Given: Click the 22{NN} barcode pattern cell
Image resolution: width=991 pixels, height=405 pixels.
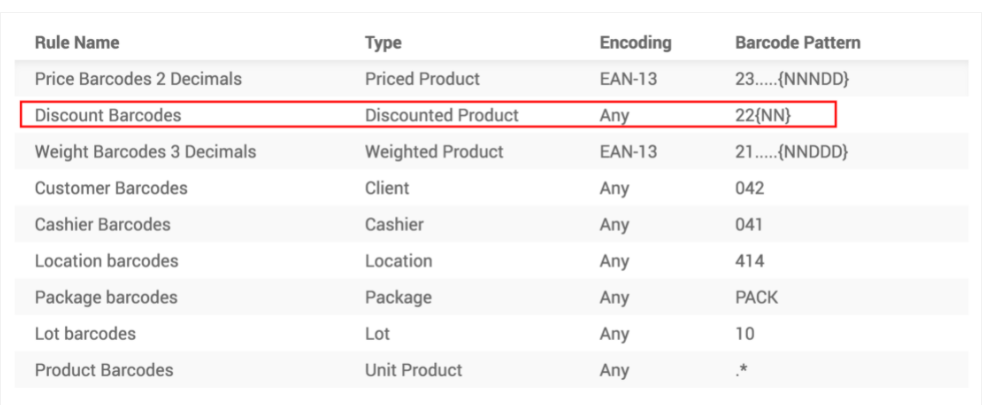Looking at the screenshot, I should tap(763, 116).
